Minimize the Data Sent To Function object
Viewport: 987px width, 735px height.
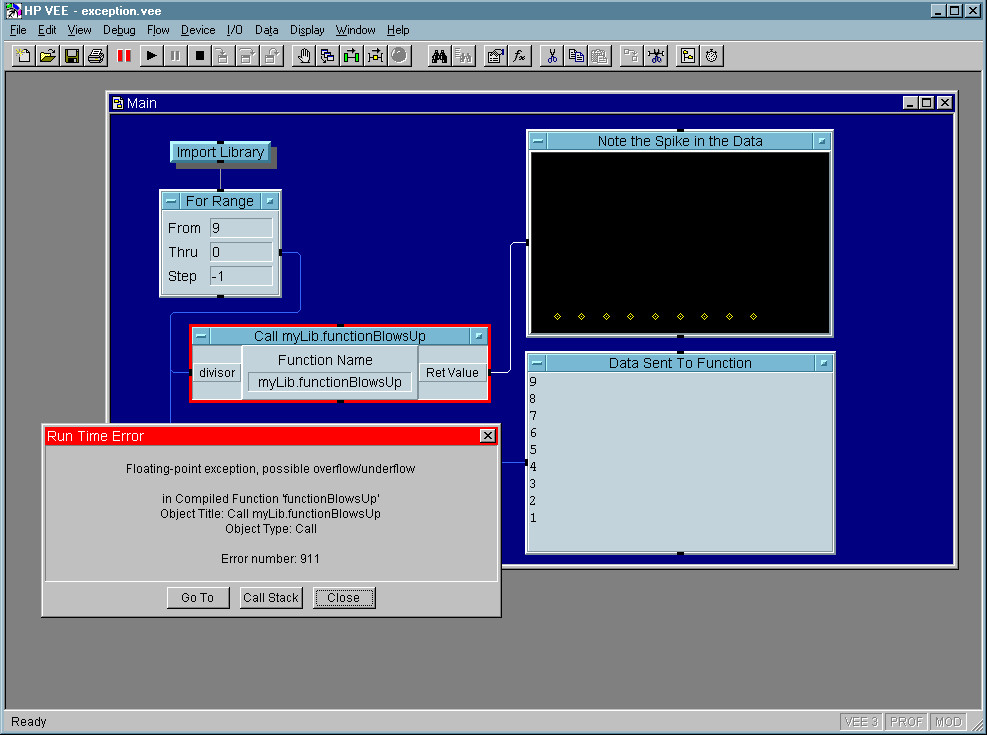(x=537, y=363)
